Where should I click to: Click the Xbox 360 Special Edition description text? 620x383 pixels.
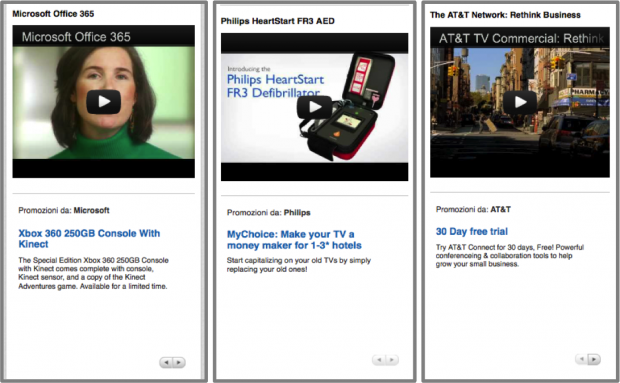(x=93, y=273)
